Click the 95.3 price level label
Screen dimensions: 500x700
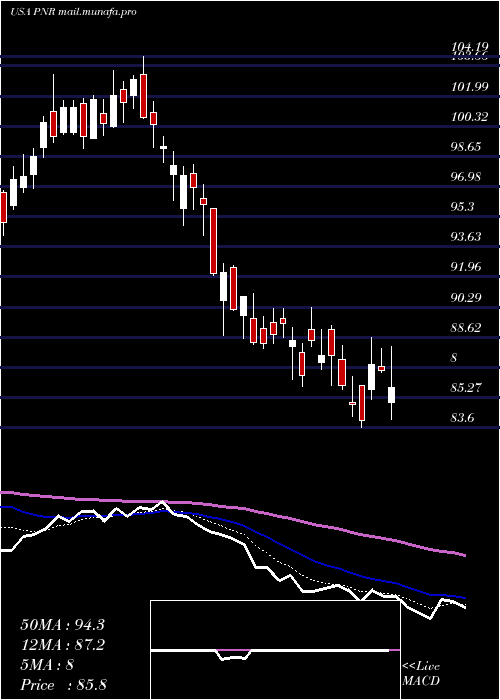[x=462, y=207]
